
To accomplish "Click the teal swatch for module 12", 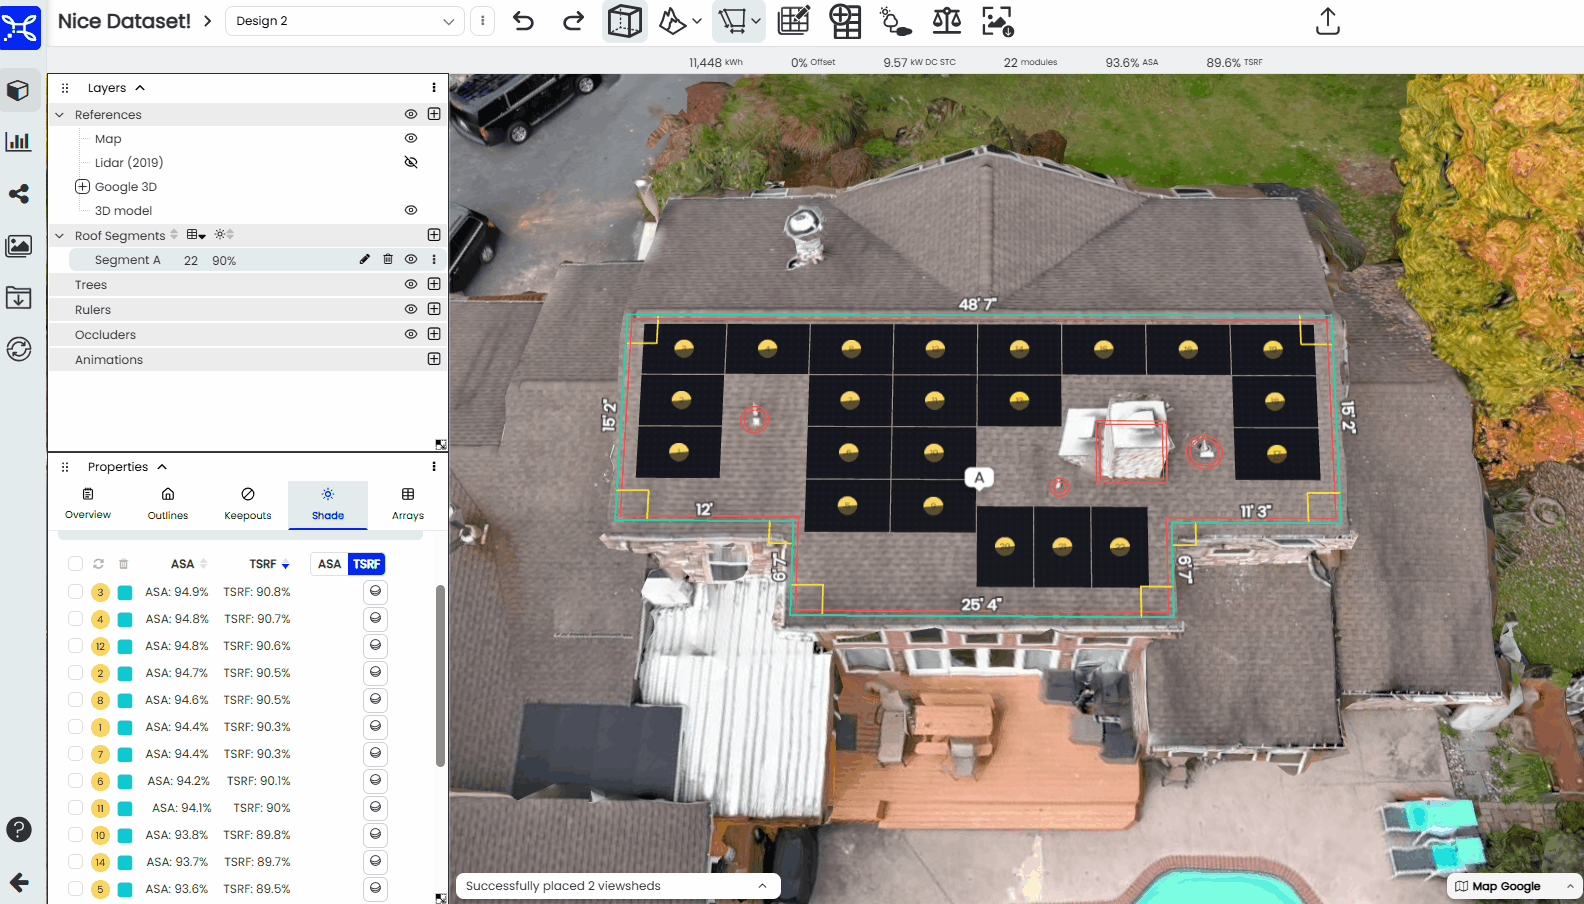I will click(x=125, y=647).
